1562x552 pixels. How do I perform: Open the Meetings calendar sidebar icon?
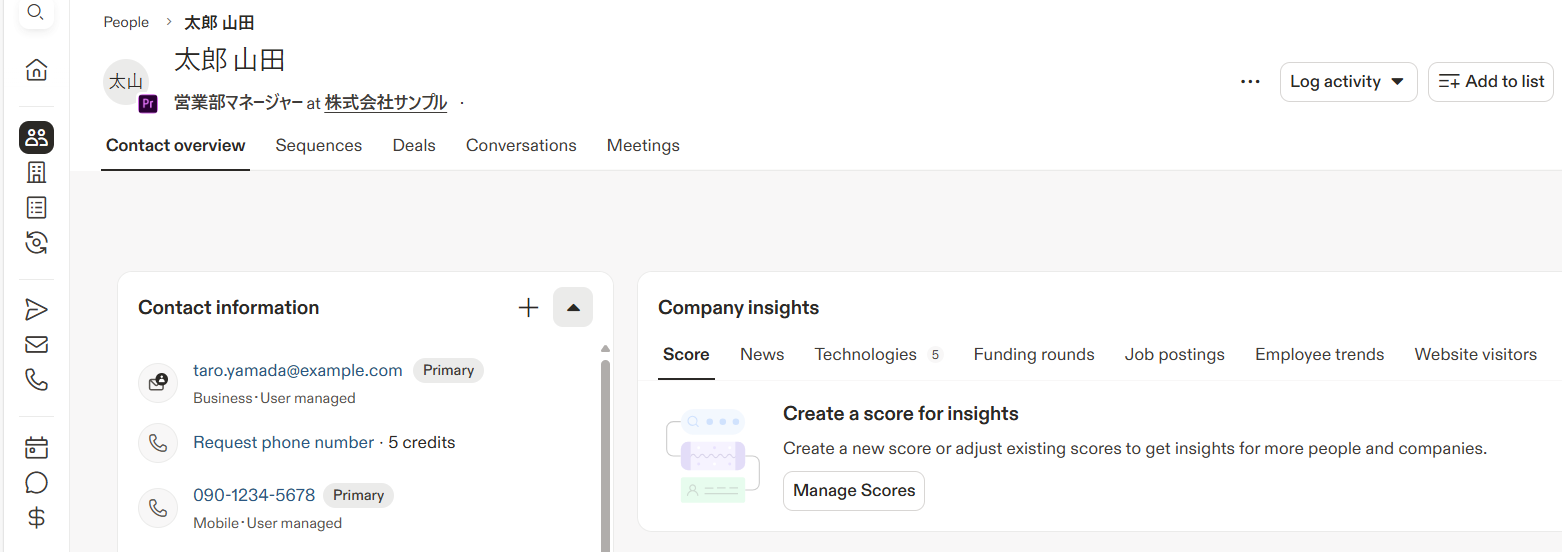coord(36,448)
